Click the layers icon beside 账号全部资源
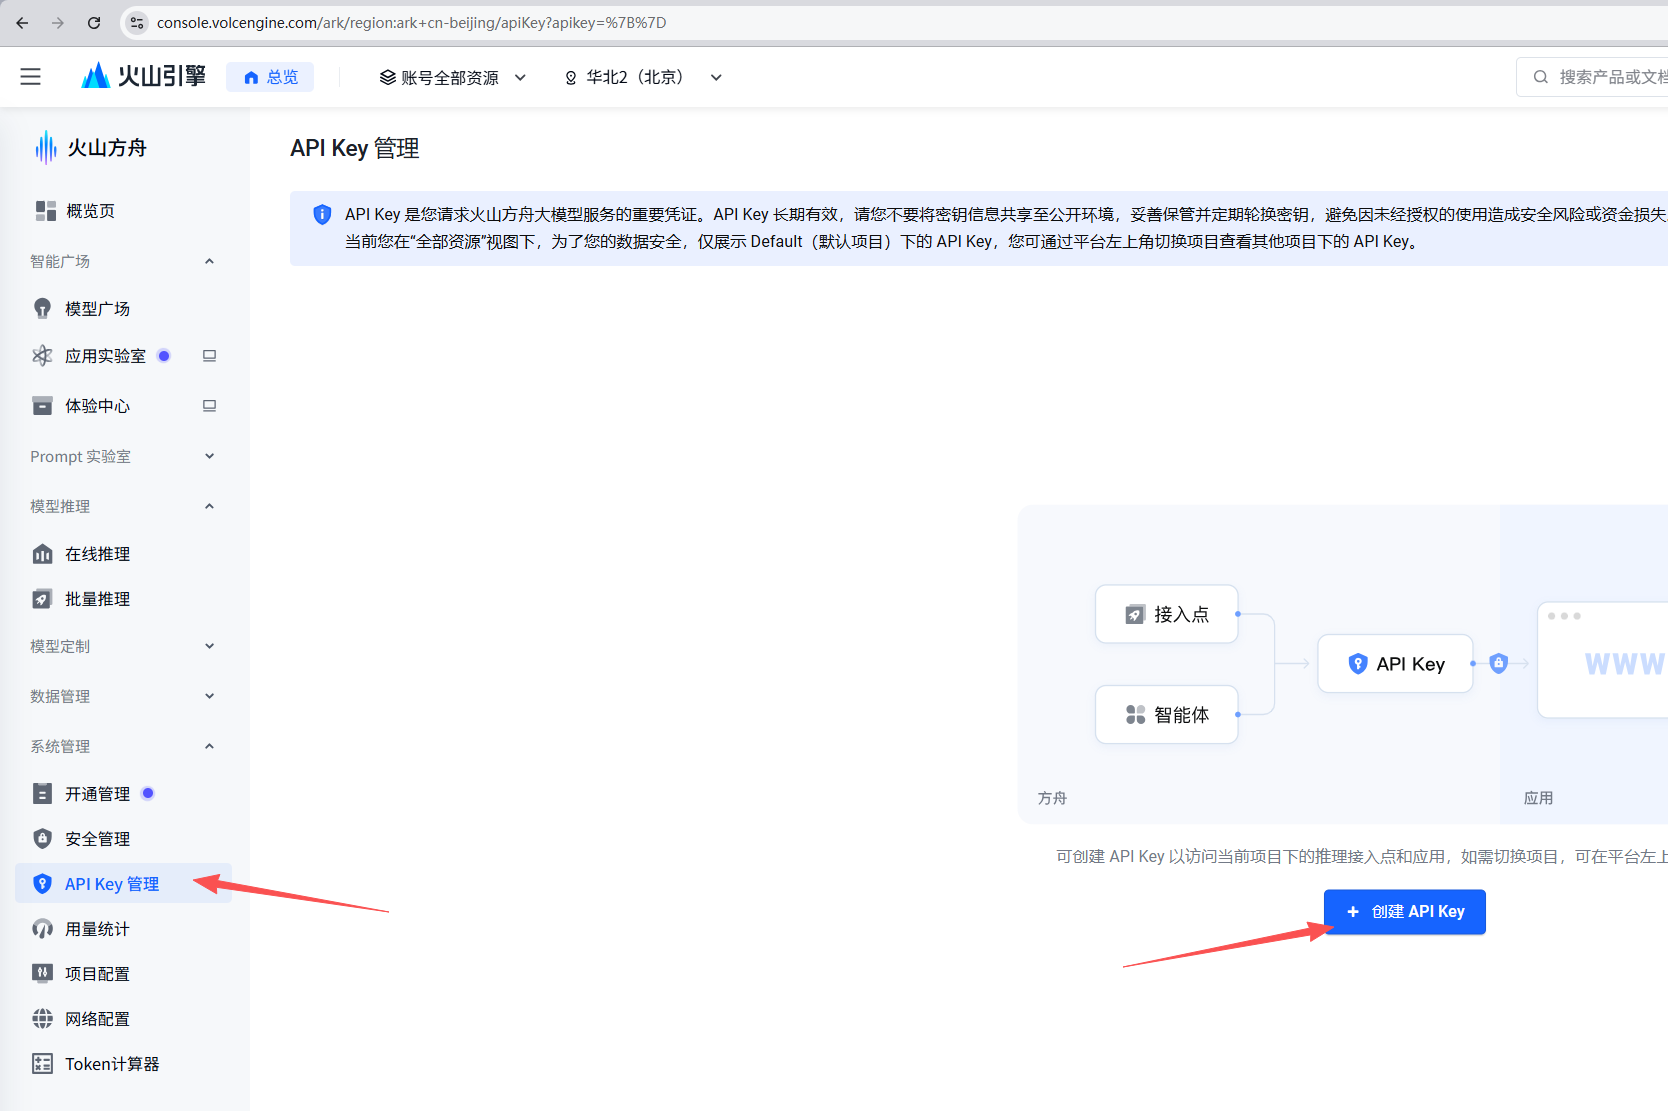This screenshot has height=1111, width=1668. (388, 77)
